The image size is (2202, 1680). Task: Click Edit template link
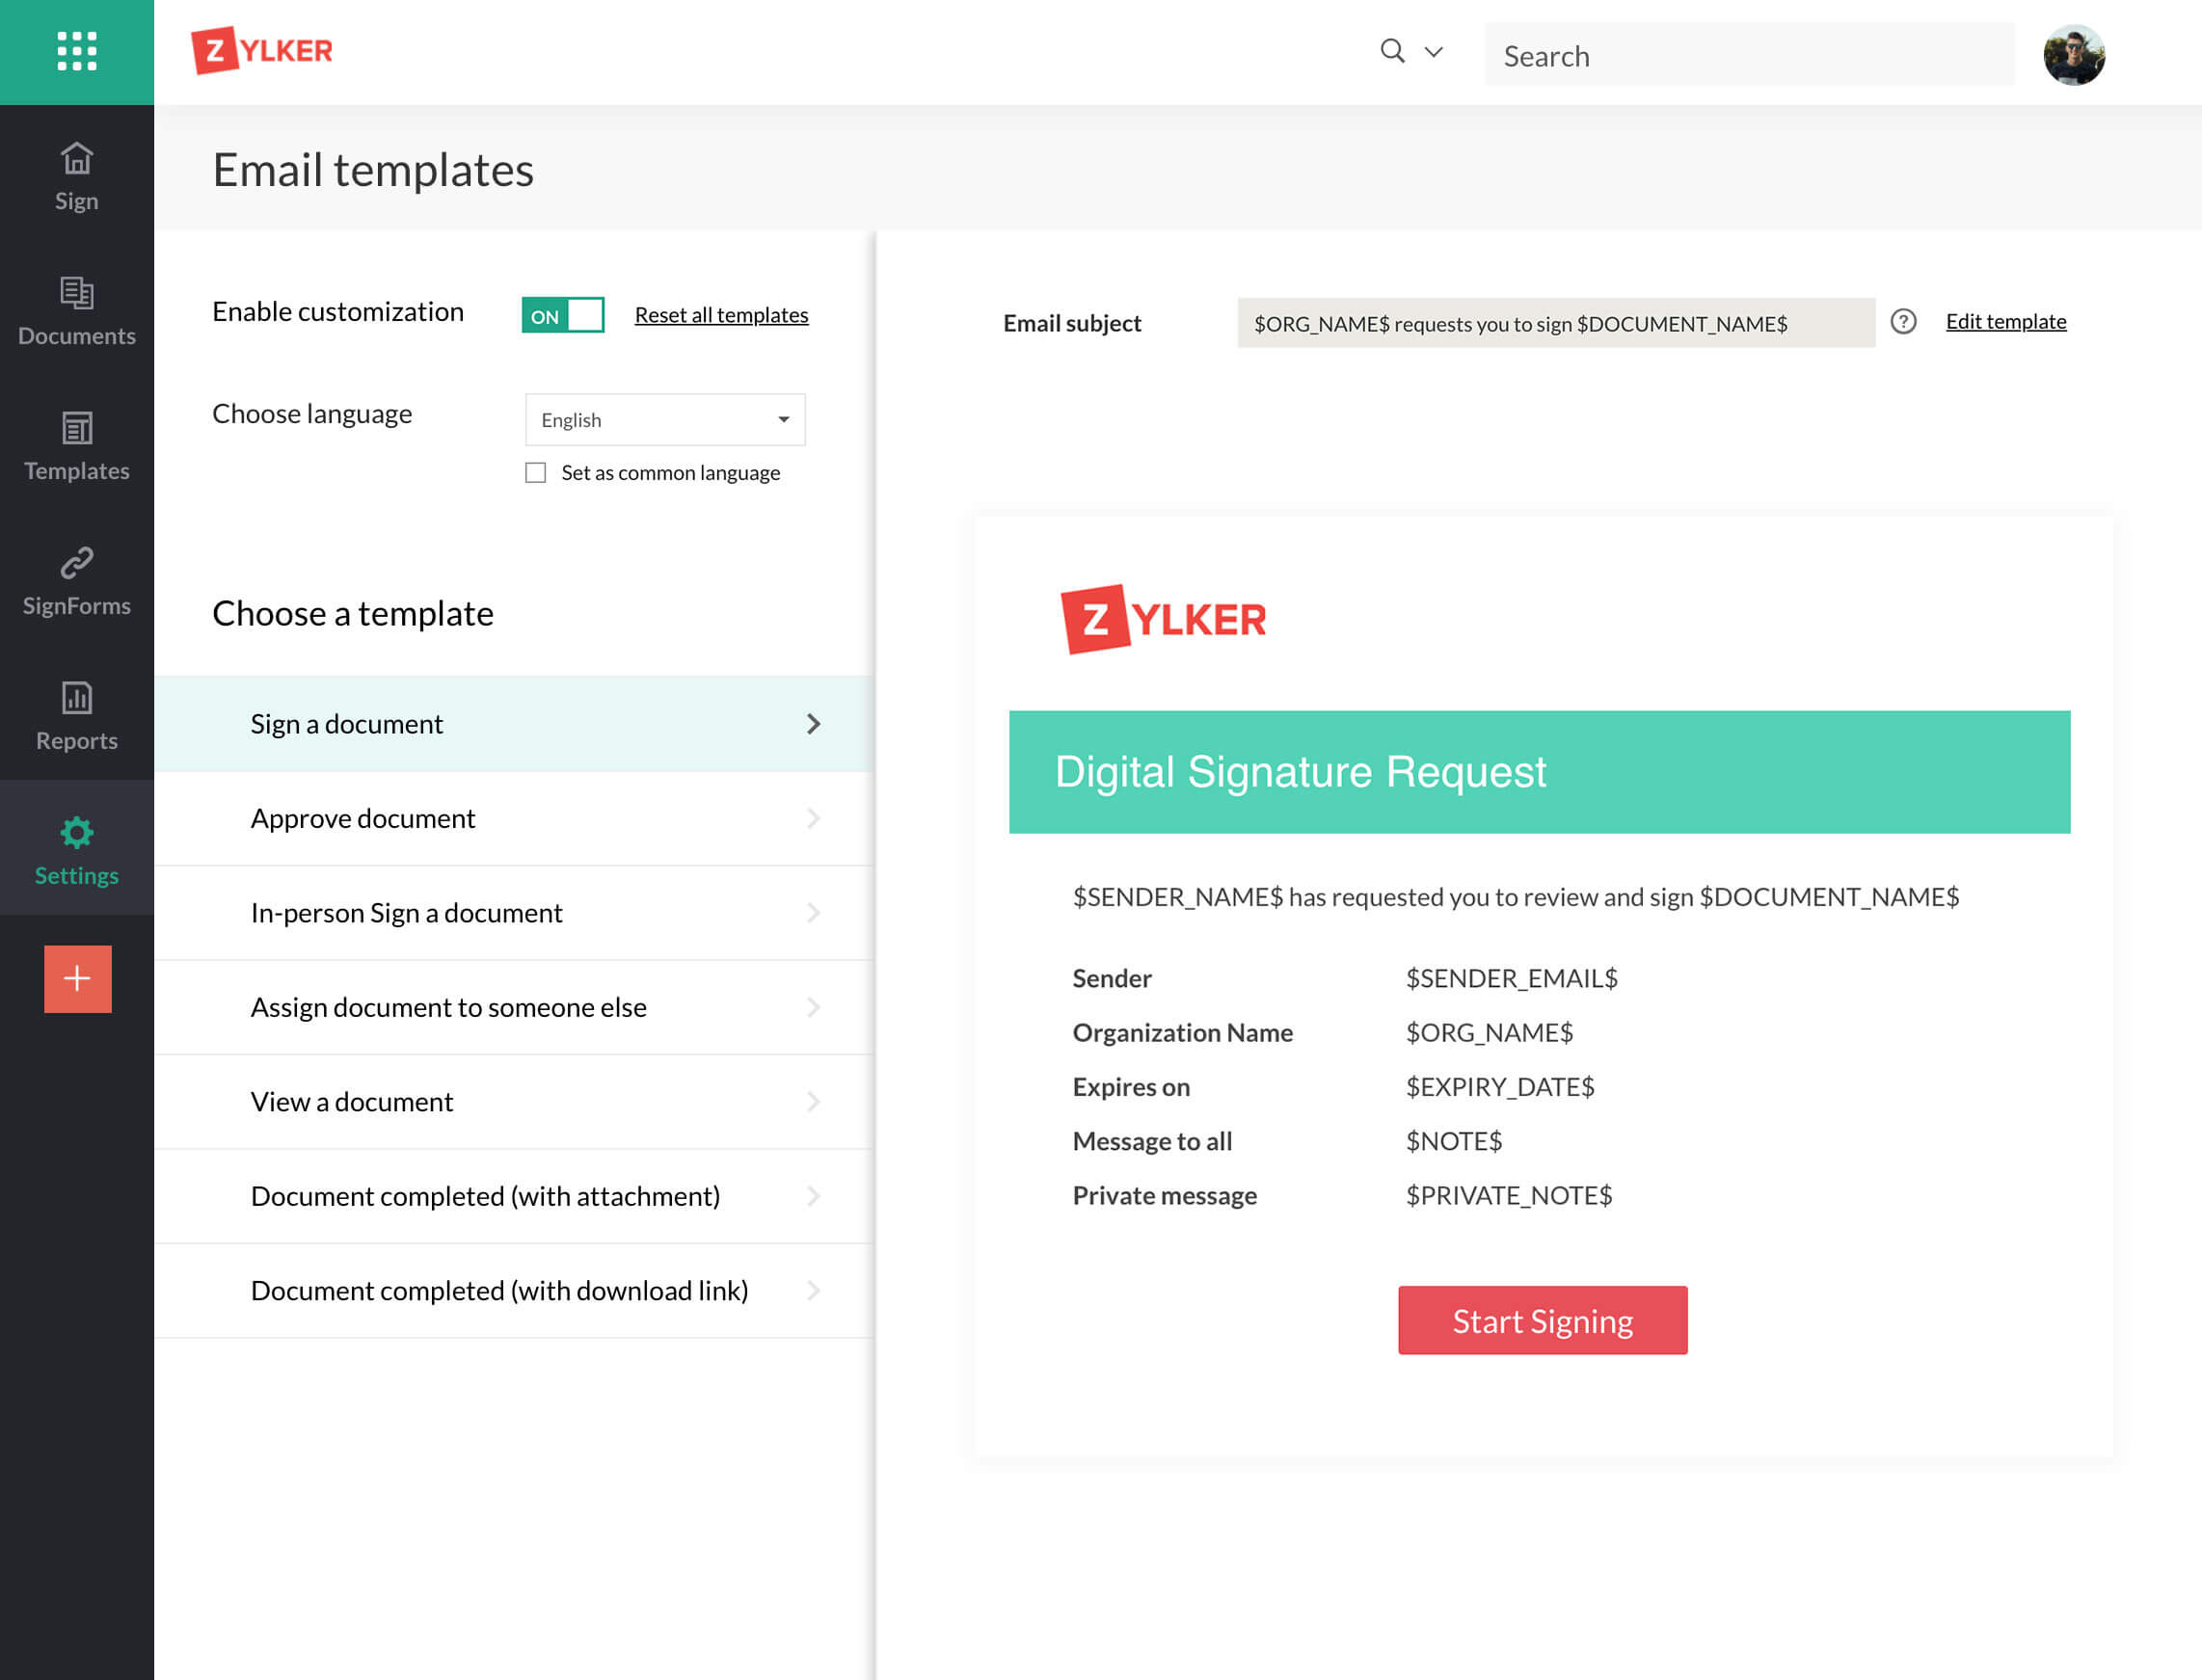point(2006,321)
